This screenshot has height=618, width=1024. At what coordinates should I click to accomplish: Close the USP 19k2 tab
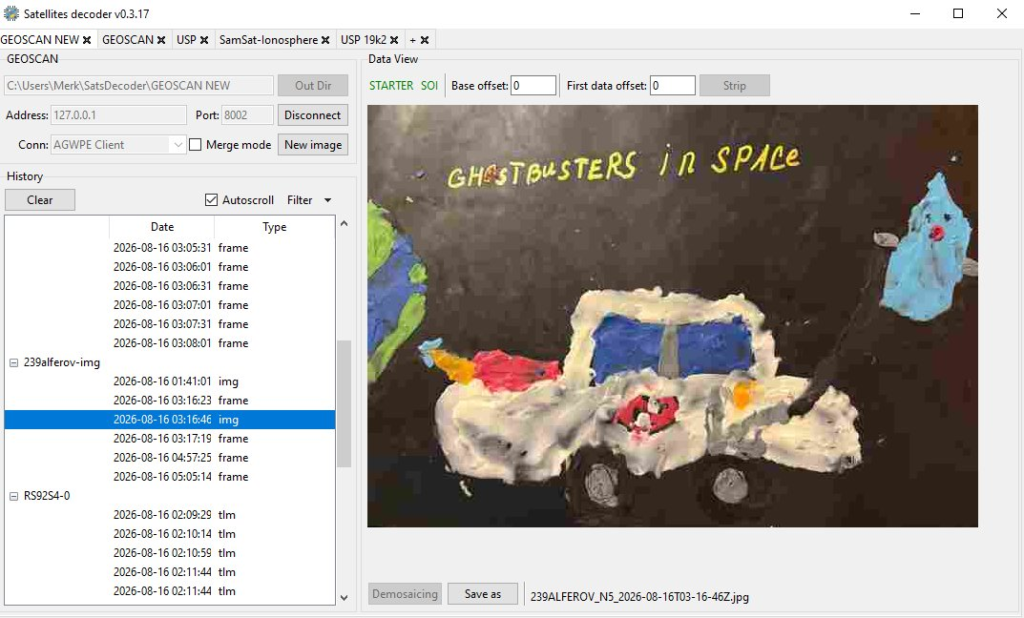[394, 40]
